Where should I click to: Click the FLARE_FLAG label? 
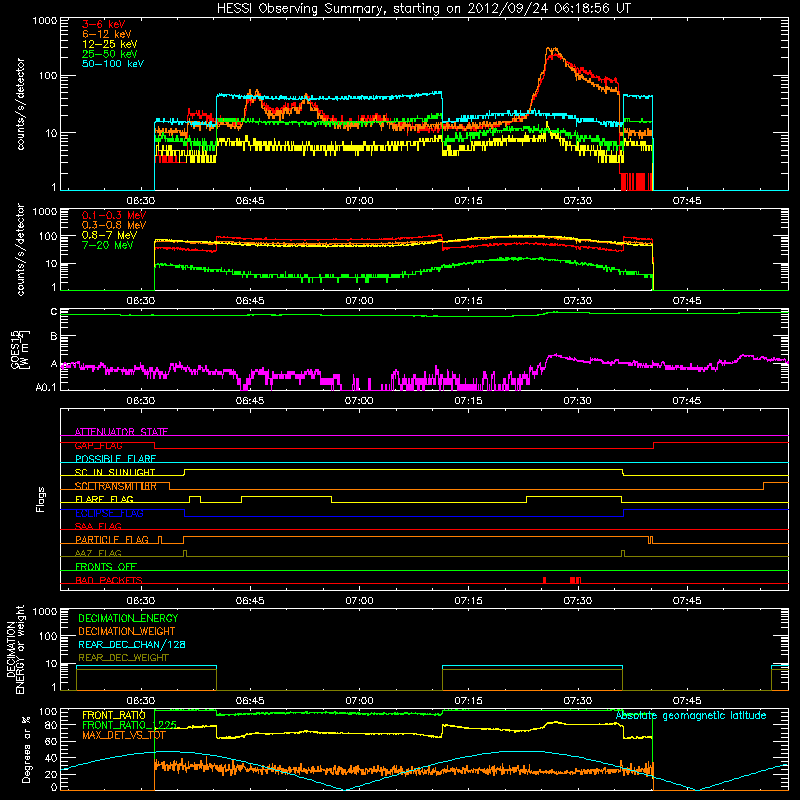pyautogui.click(x=104, y=499)
